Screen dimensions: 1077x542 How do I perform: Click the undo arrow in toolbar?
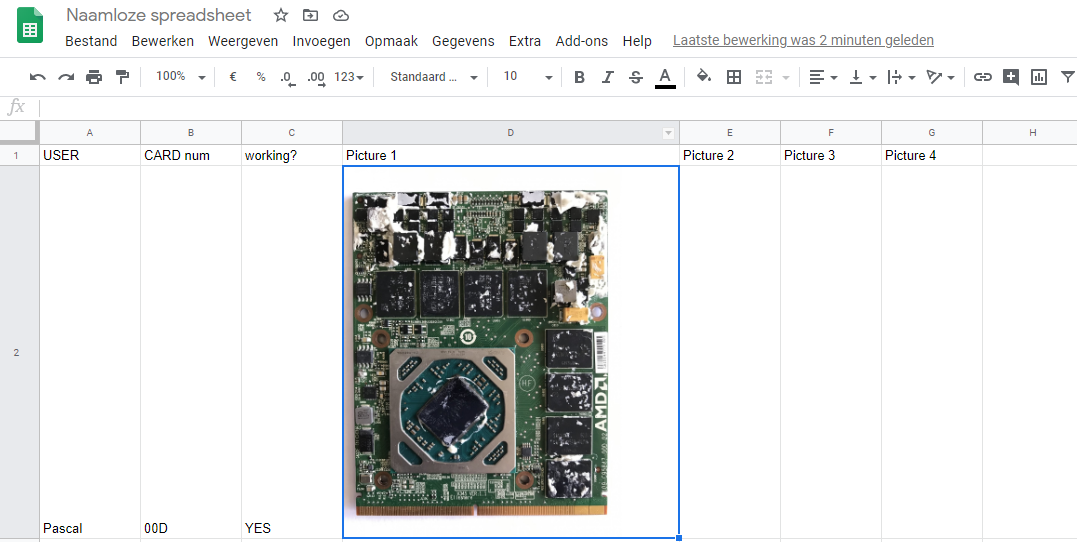click(x=38, y=77)
